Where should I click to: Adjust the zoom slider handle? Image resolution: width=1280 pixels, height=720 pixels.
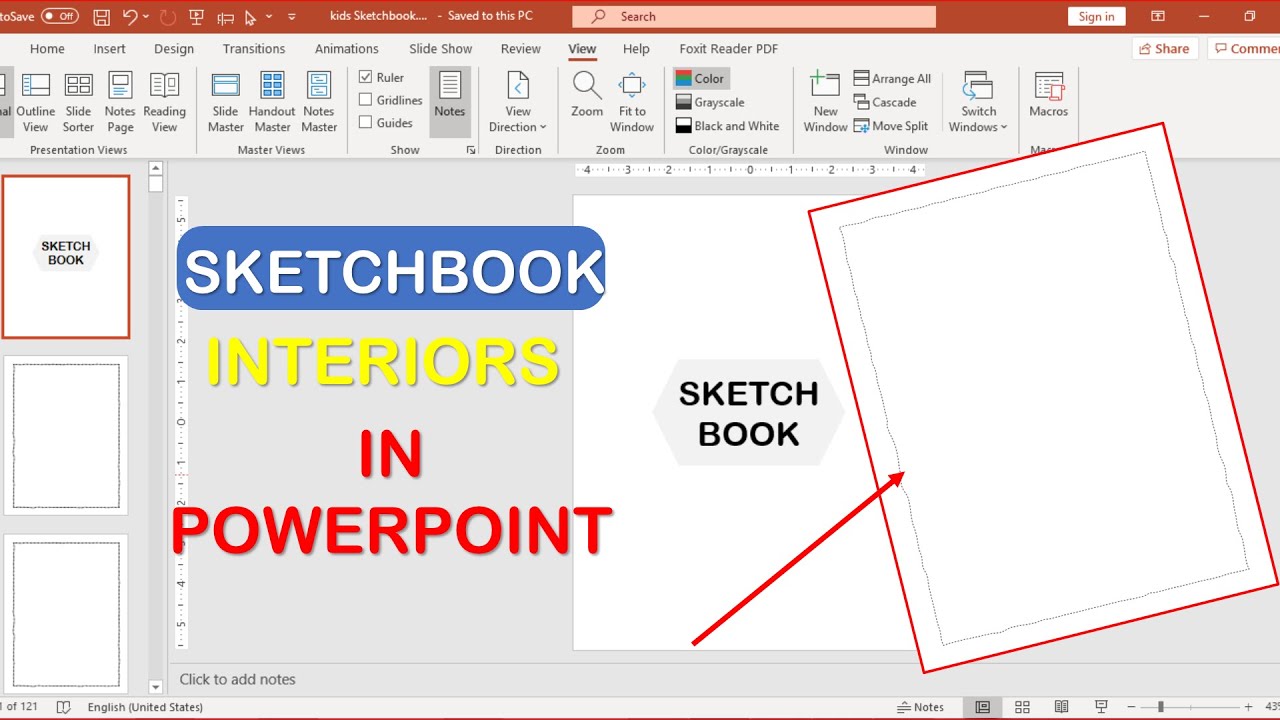(1160, 707)
